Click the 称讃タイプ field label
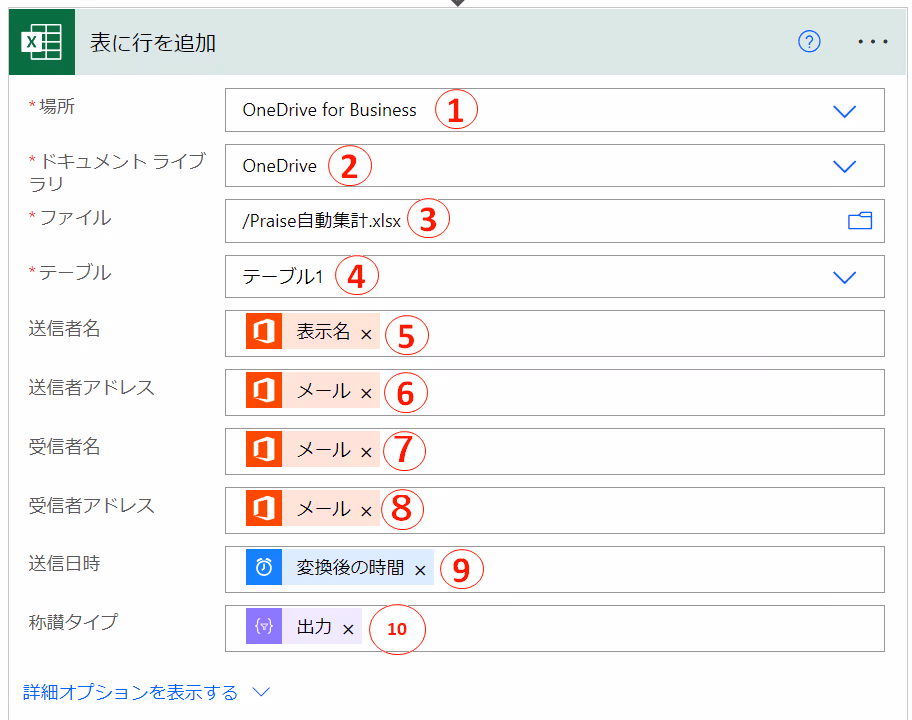Screen dimensions: 912x720 pos(73,622)
